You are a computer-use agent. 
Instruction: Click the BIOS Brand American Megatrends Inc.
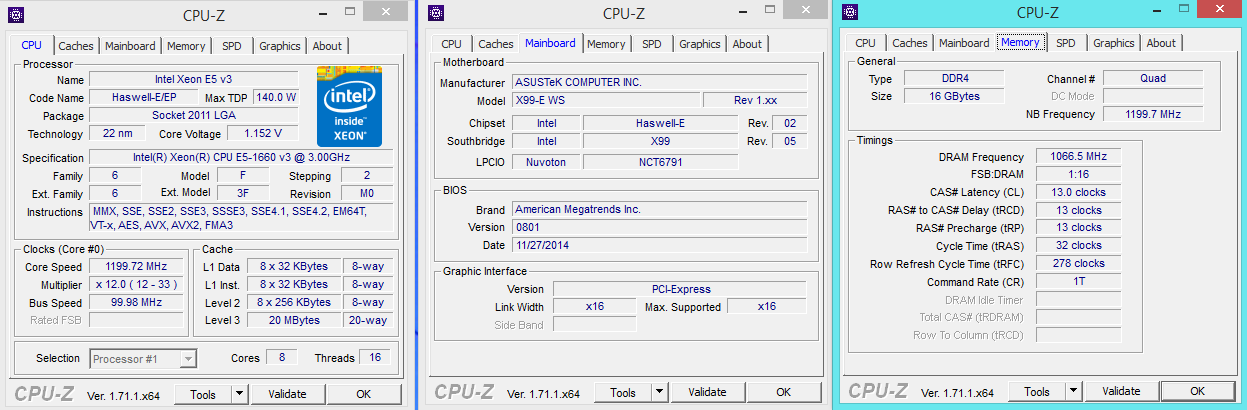click(659, 210)
